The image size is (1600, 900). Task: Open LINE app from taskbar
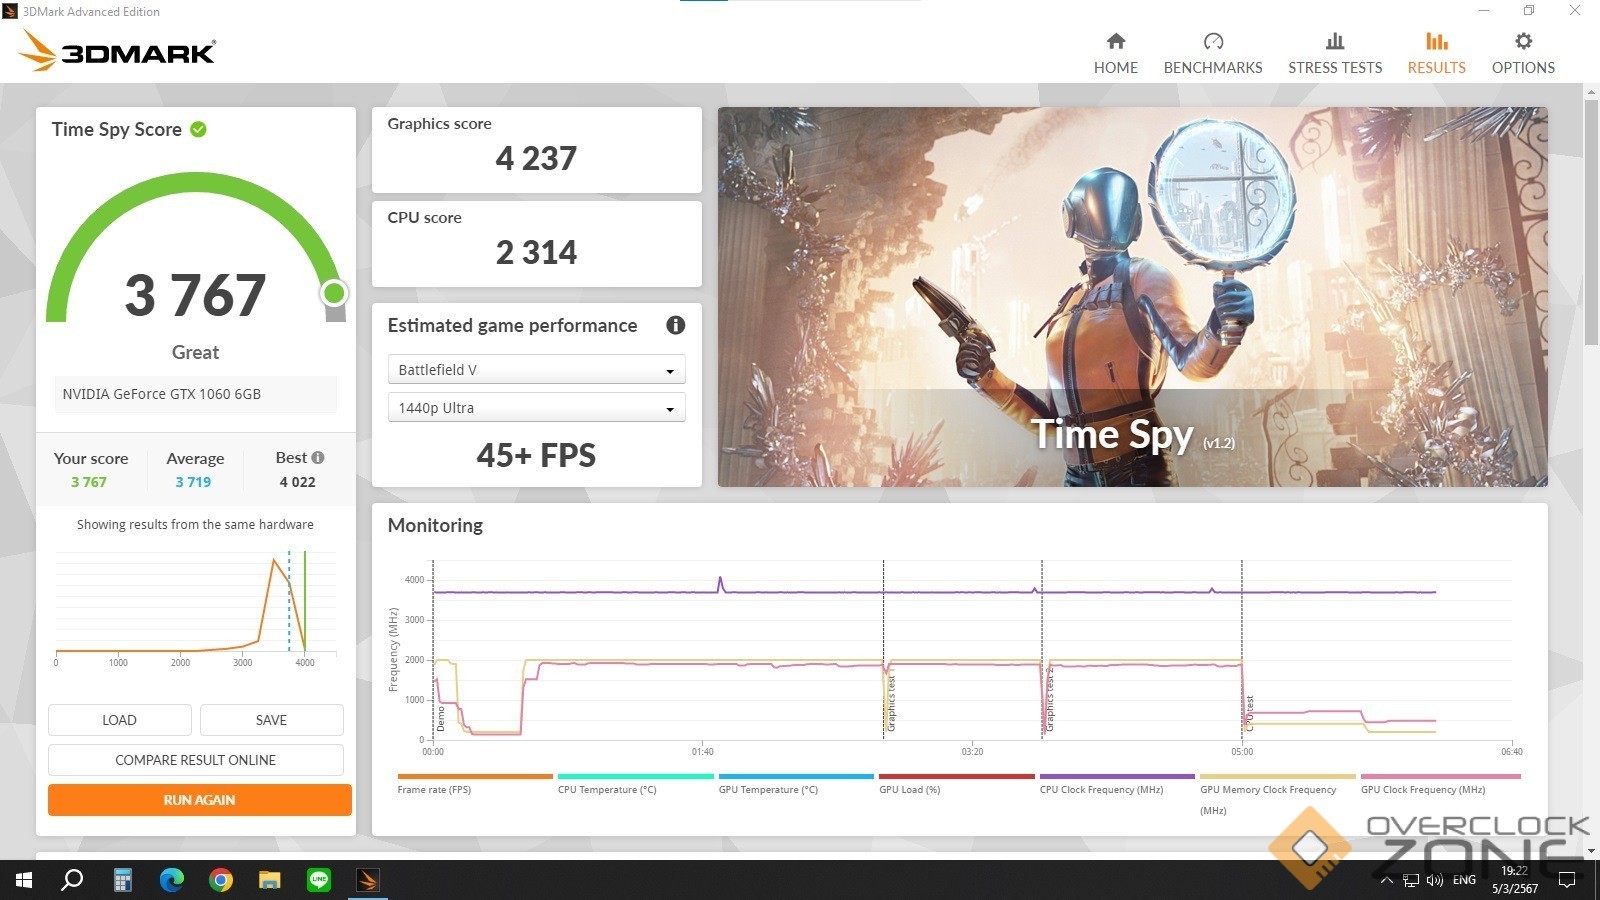(319, 880)
